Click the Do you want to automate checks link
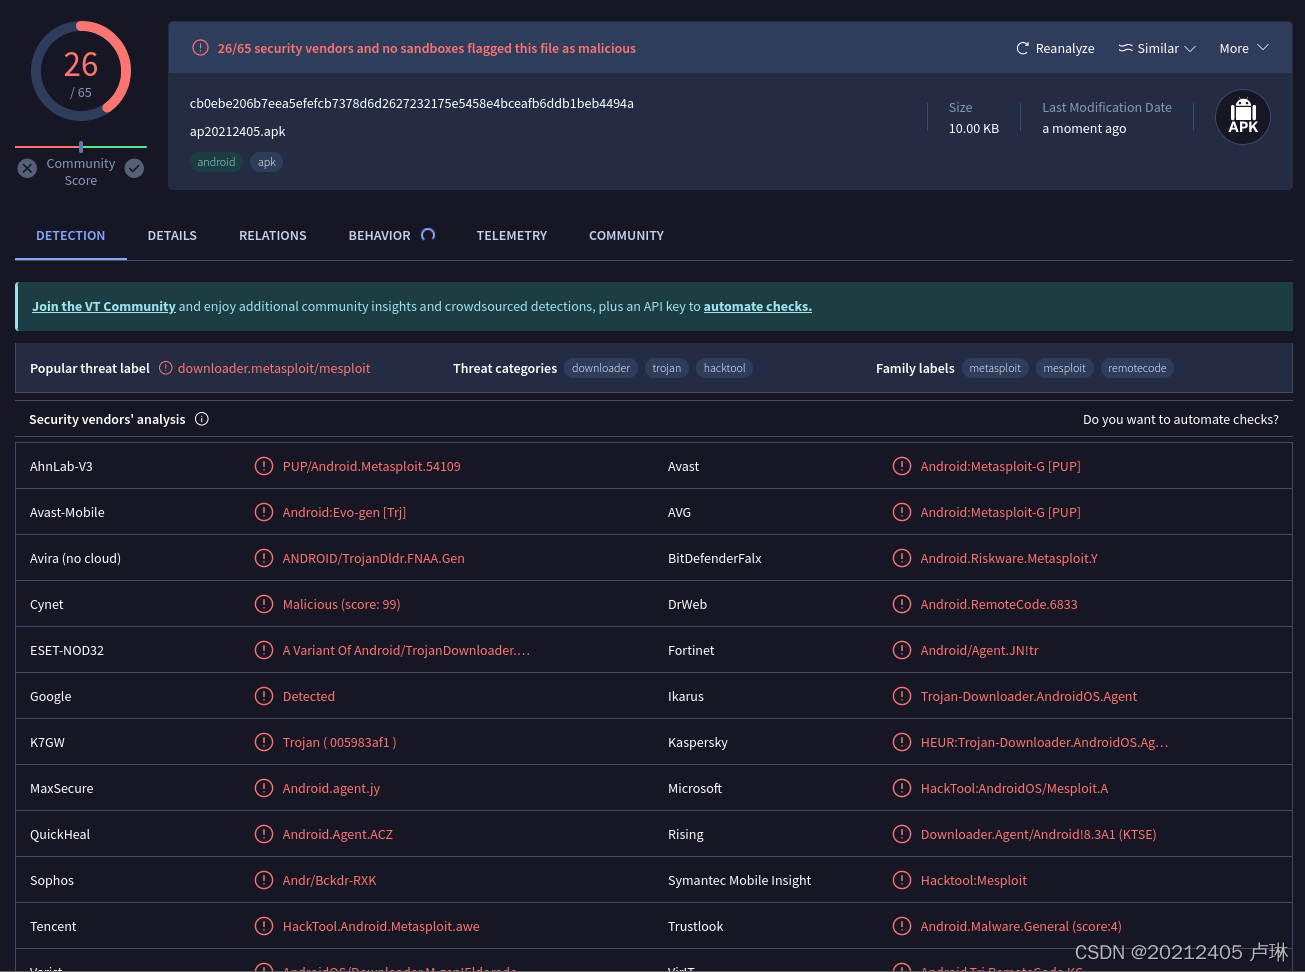The width and height of the screenshot is (1305, 972). point(1180,419)
